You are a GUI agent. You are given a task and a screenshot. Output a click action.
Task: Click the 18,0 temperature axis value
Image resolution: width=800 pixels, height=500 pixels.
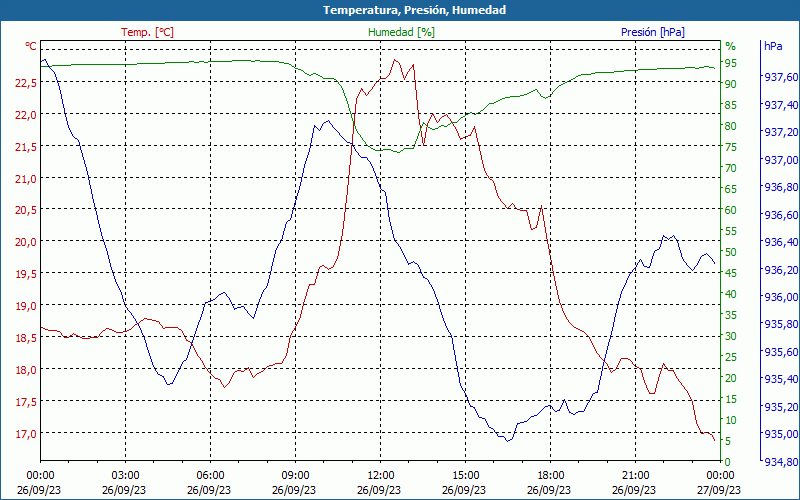coord(26,370)
